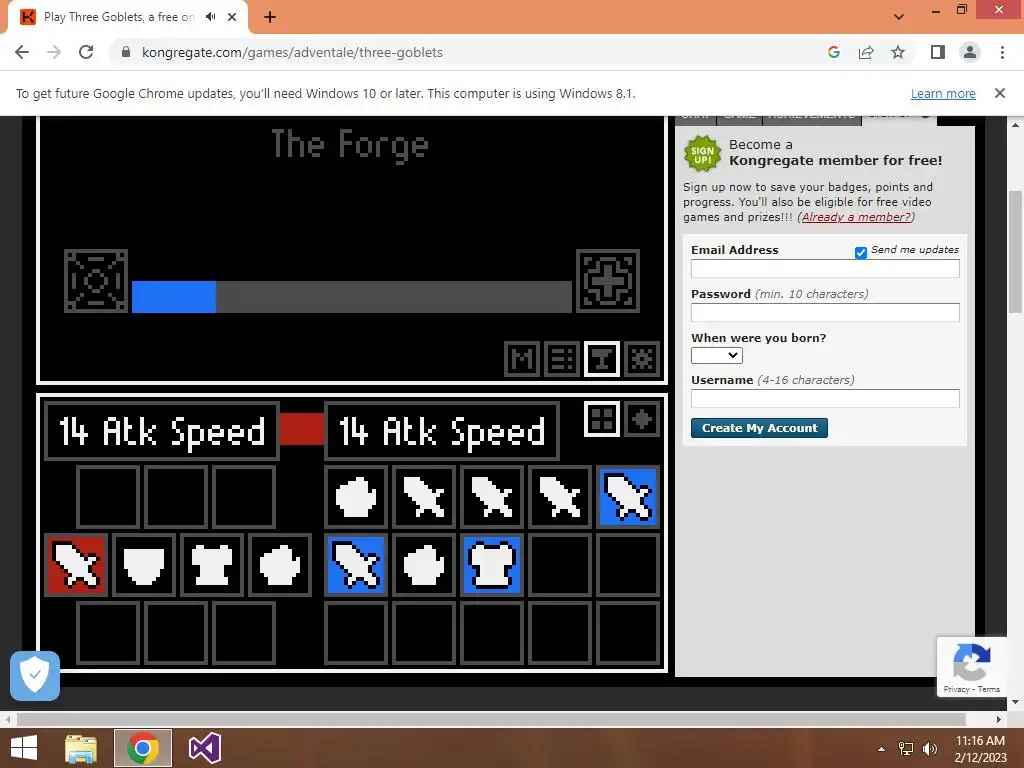The image size is (1024, 768).
Task: Open a new browser tab
Action: 270,17
